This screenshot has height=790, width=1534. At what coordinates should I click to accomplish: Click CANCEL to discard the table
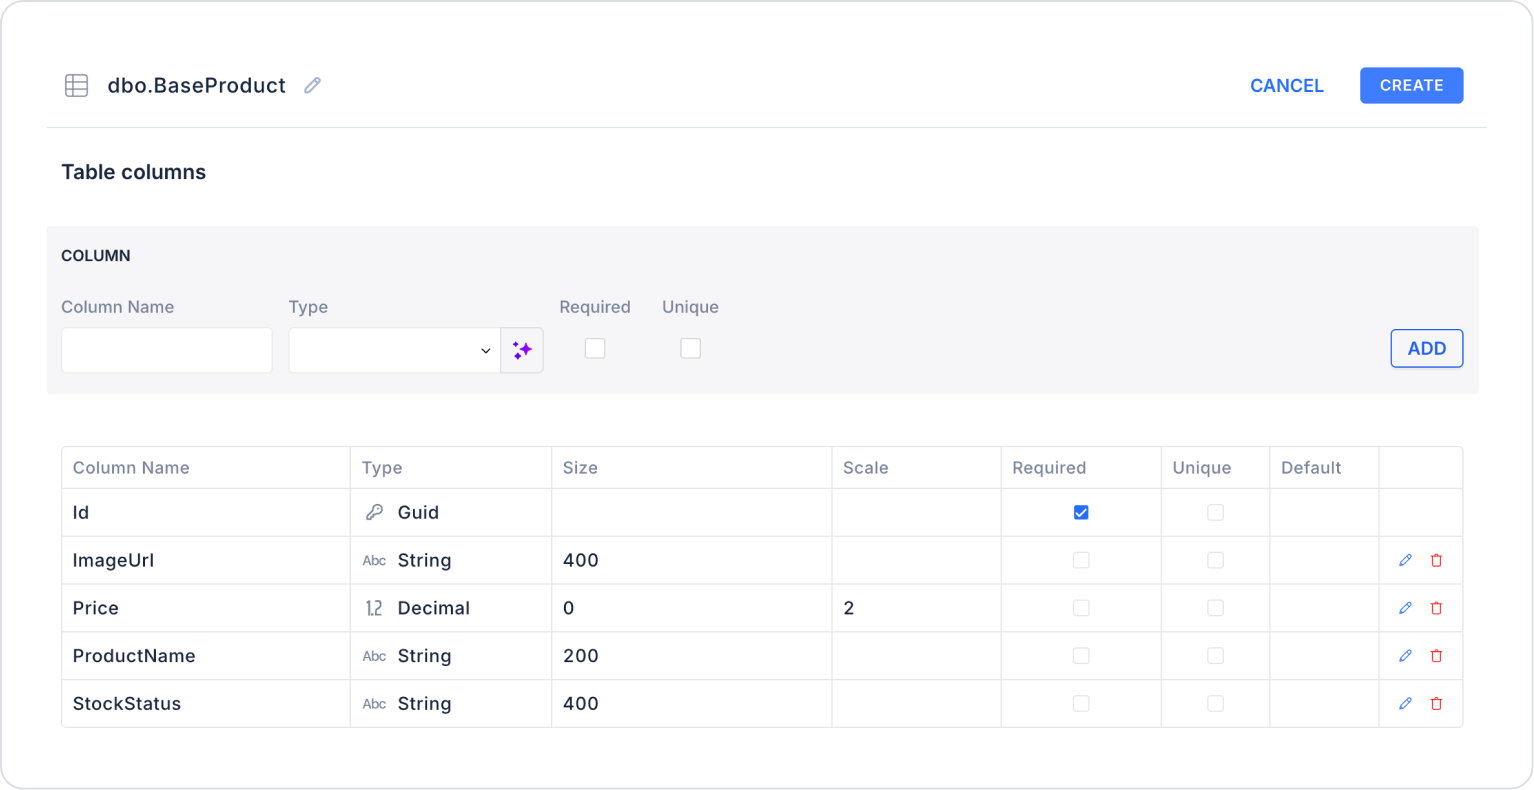click(x=1287, y=86)
